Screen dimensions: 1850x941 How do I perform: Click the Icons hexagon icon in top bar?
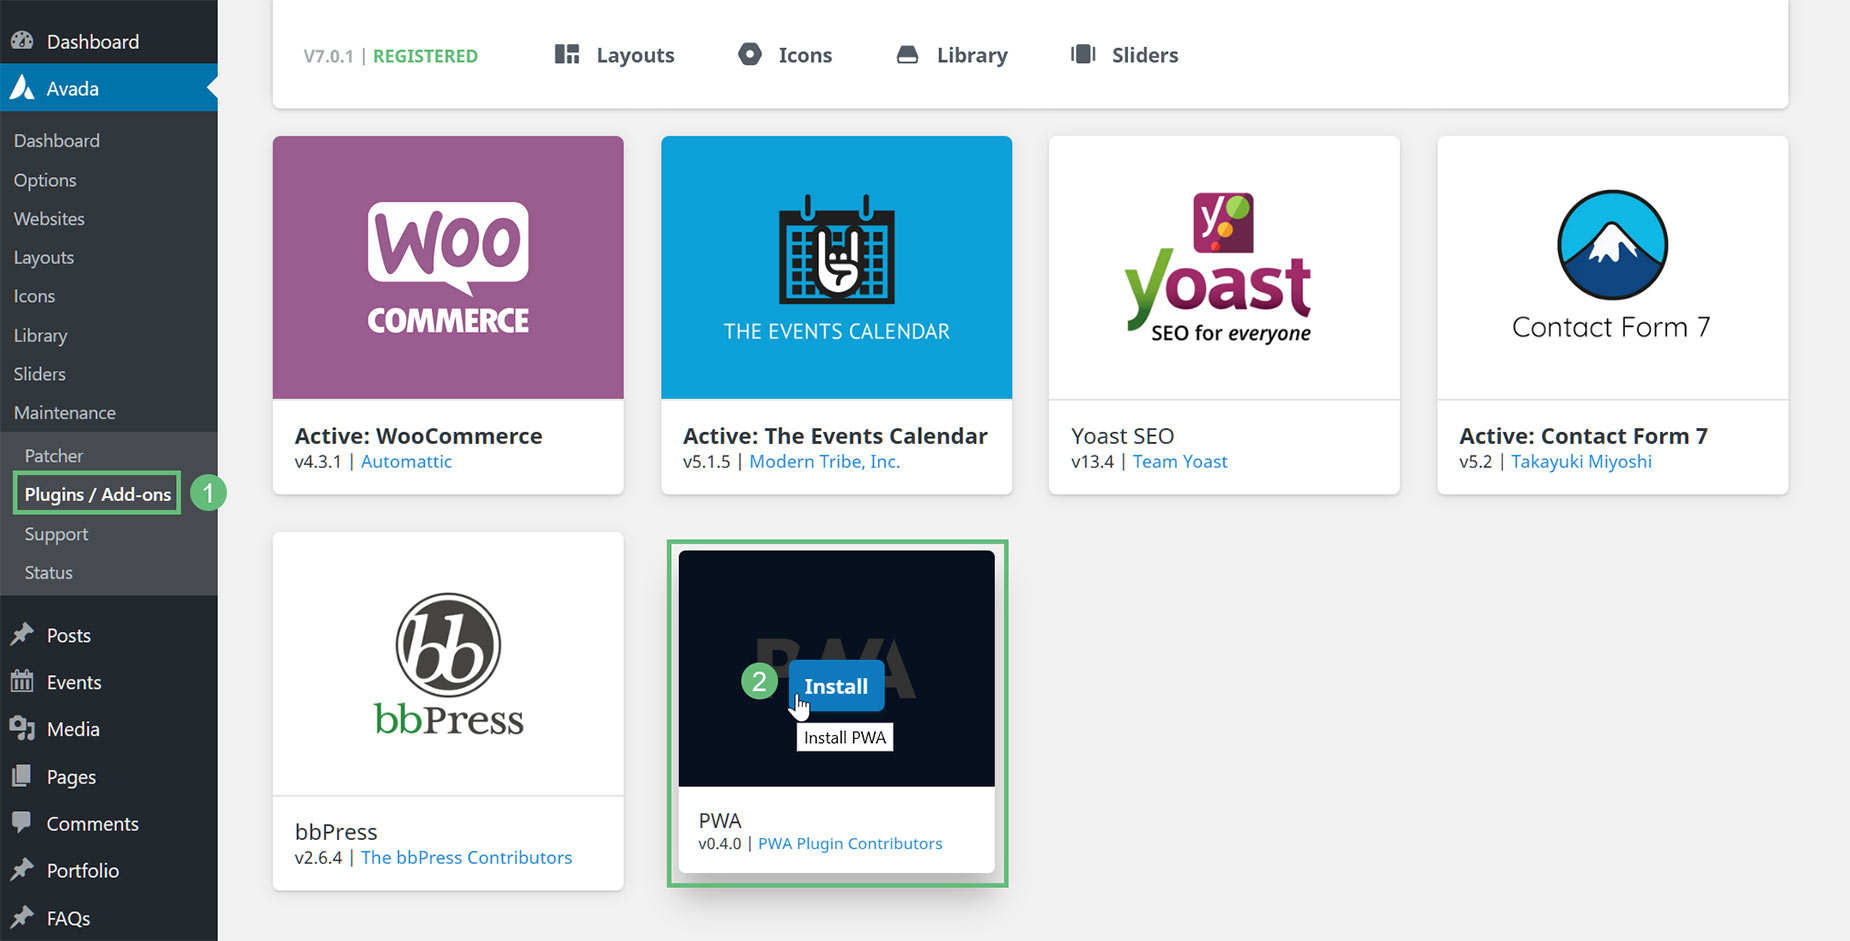[750, 55]
